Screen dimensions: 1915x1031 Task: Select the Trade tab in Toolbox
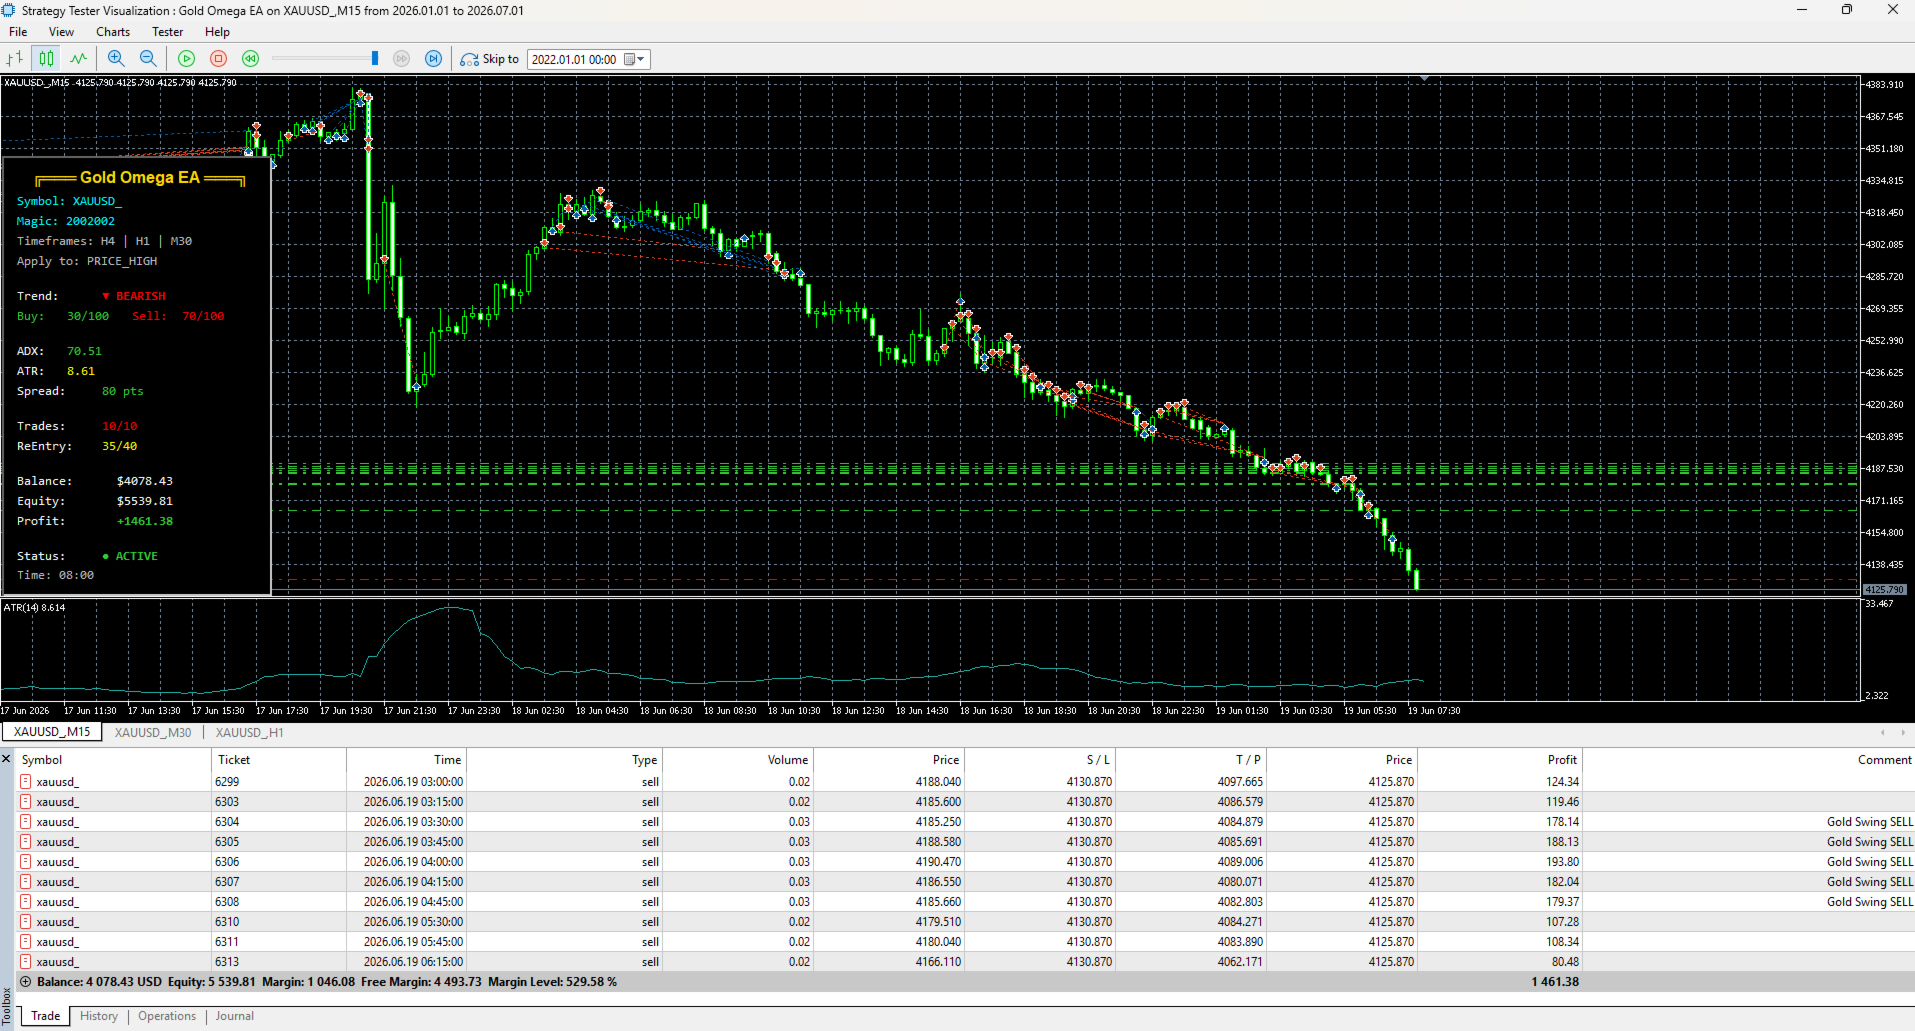click(x=45, y=1016)
